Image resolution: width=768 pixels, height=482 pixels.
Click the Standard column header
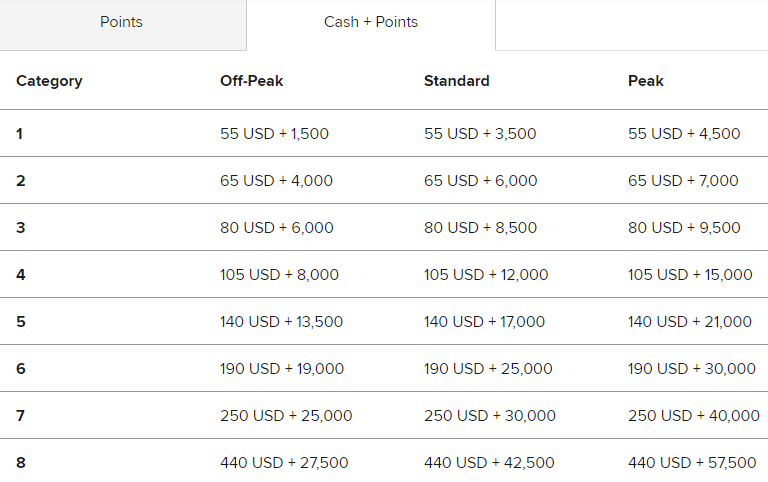456,81
